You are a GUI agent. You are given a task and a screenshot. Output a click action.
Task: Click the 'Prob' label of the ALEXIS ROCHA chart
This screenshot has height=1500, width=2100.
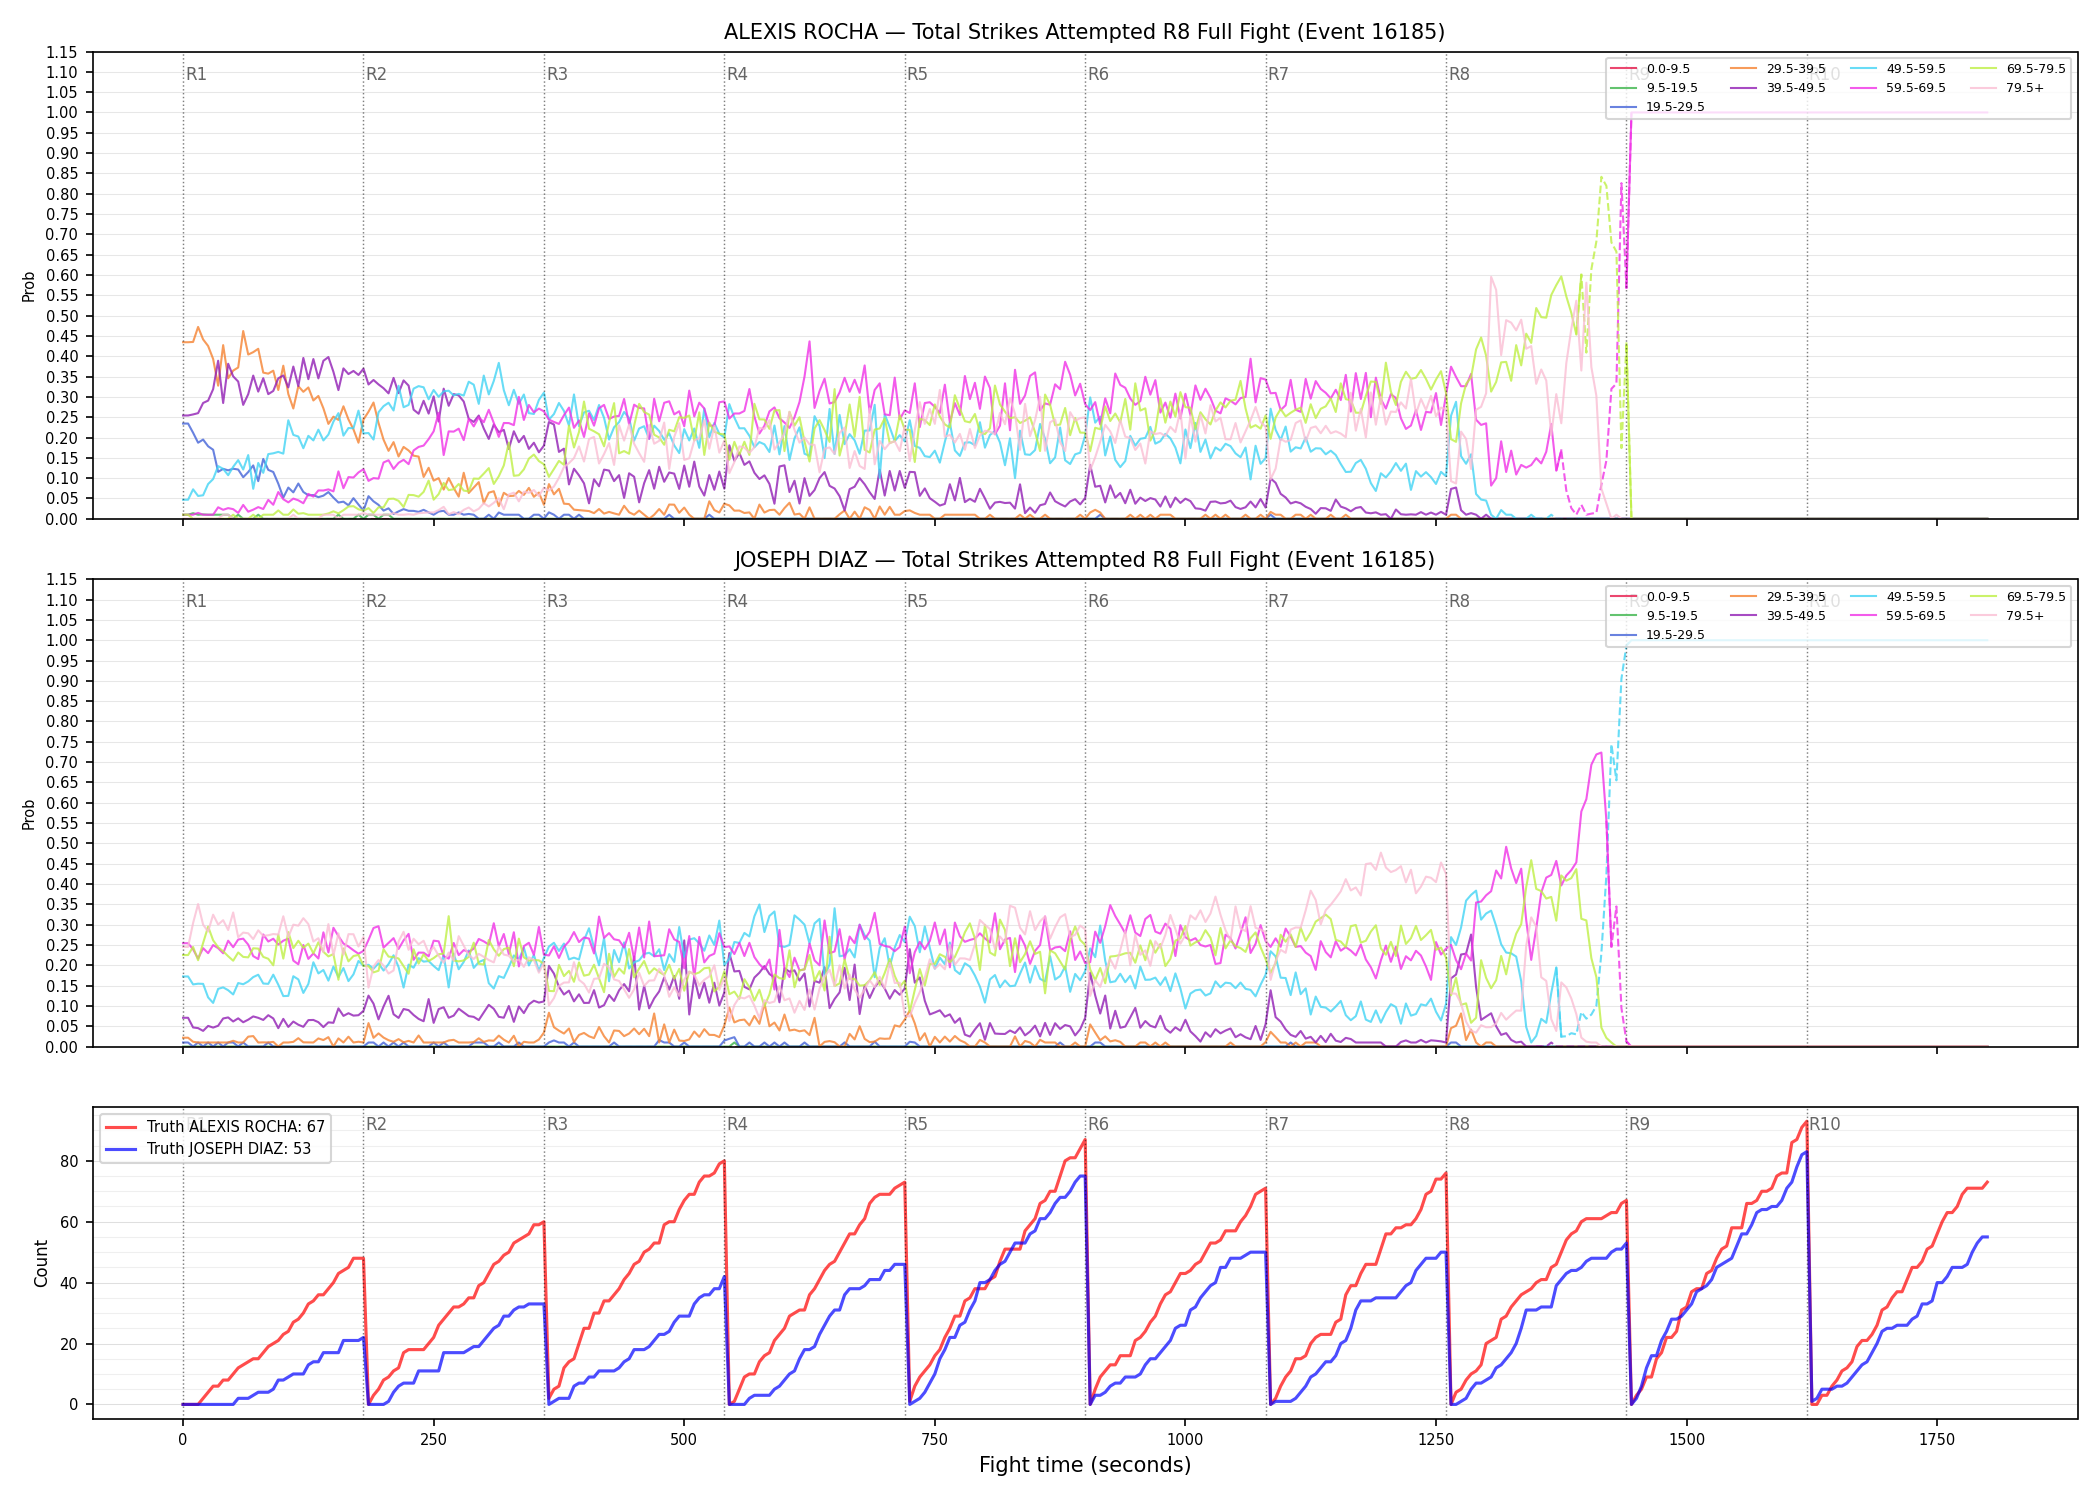point(29,286)
